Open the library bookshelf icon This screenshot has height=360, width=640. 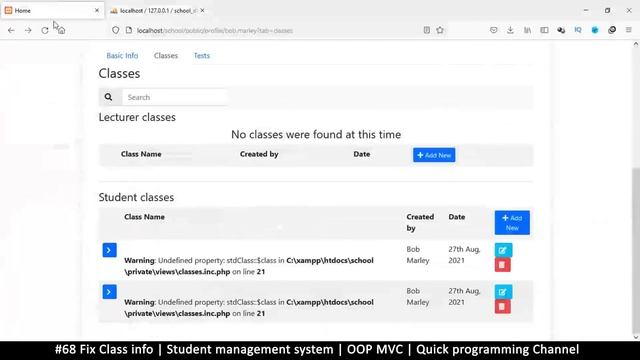coord(527,30)
